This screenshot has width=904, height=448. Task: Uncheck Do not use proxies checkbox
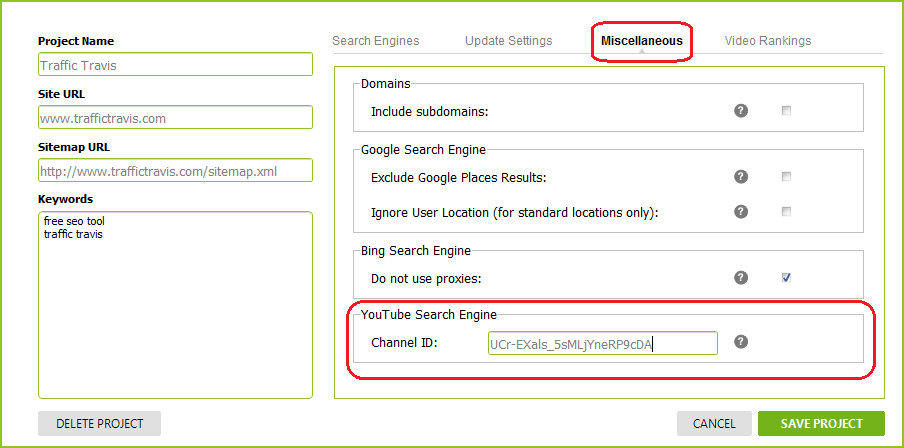[x=786, y=278]
